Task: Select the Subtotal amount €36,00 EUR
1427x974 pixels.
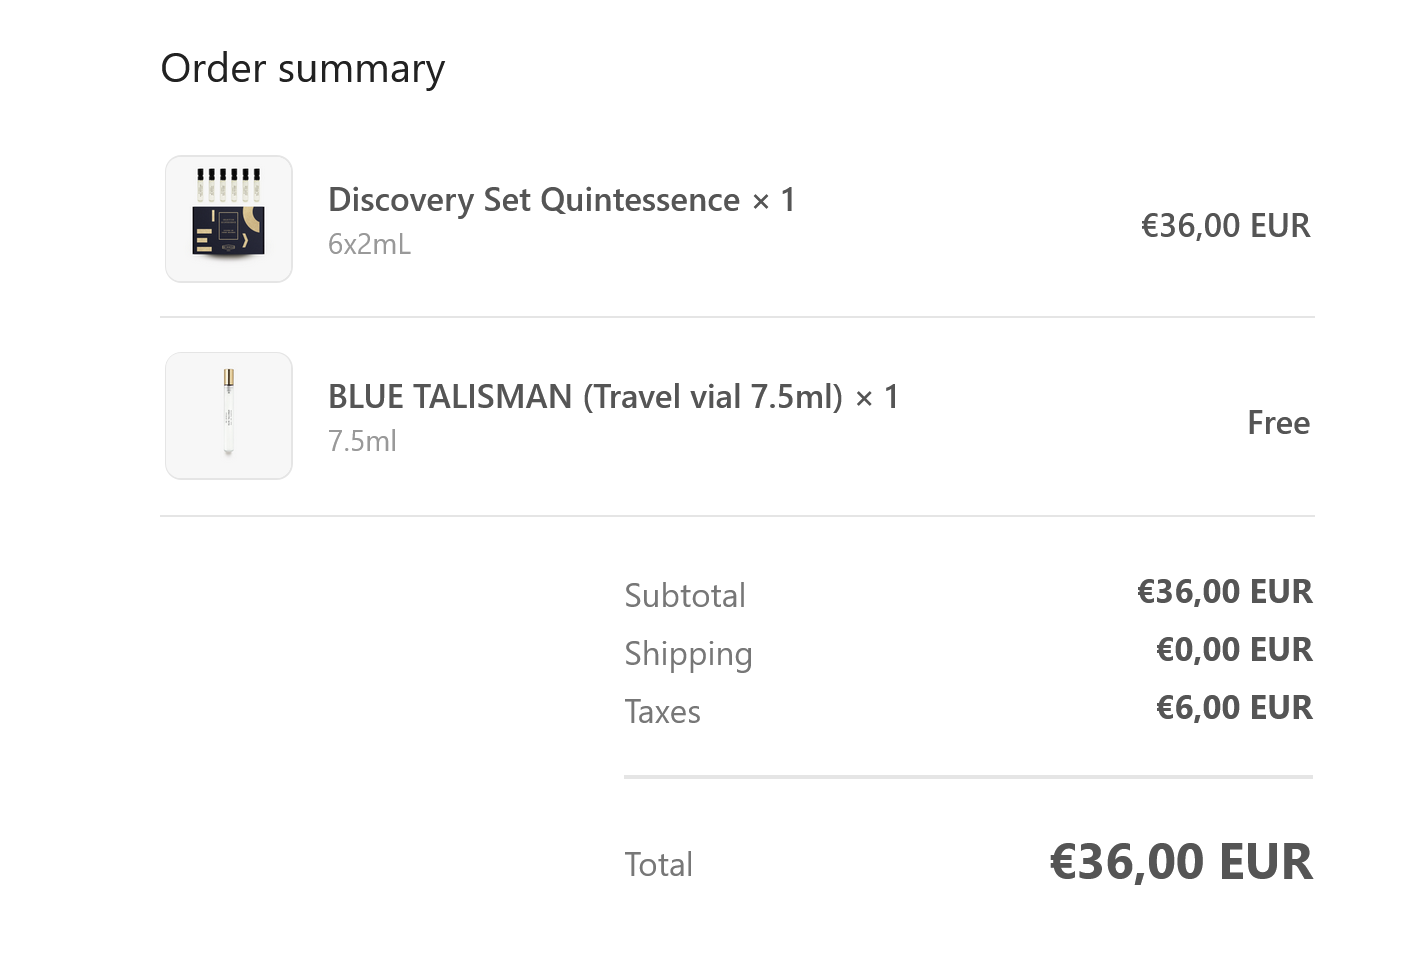Action: pyautogui.click(x=1224, y=592)
